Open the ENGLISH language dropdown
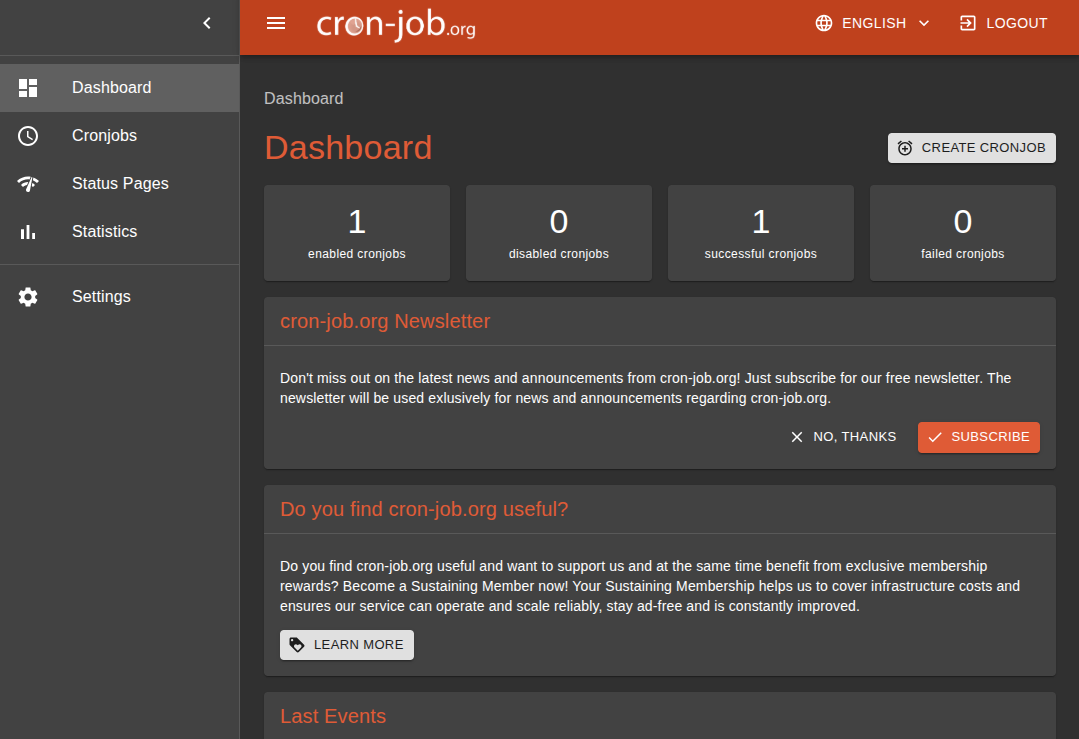 point(873,23)
